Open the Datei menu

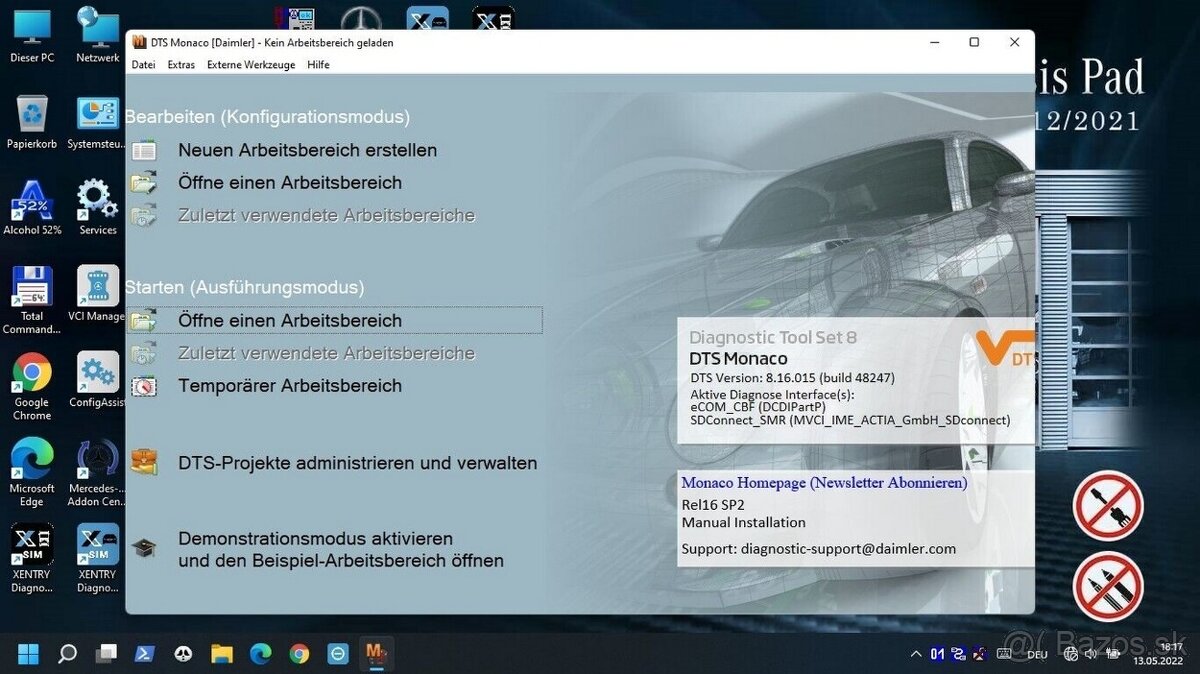(x=142, y=64)
